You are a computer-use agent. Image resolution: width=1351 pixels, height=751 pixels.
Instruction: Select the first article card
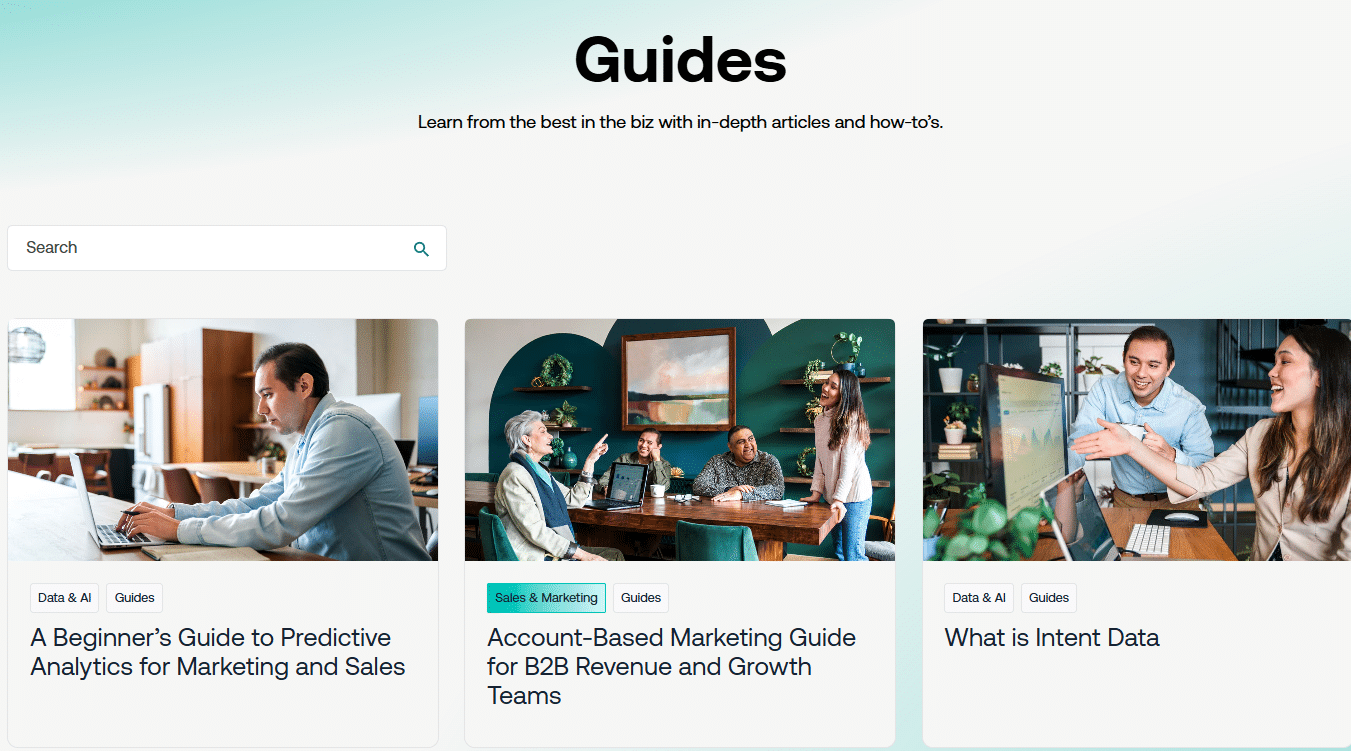coord(222,530)
